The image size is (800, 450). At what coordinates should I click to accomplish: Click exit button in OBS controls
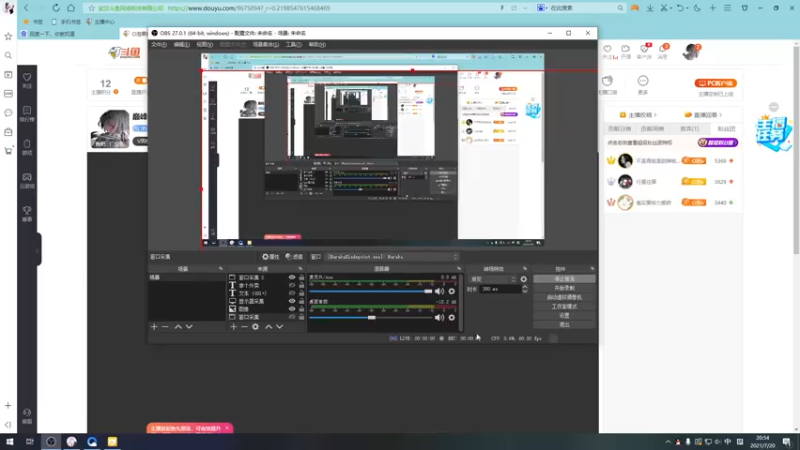tap(564, 324)
